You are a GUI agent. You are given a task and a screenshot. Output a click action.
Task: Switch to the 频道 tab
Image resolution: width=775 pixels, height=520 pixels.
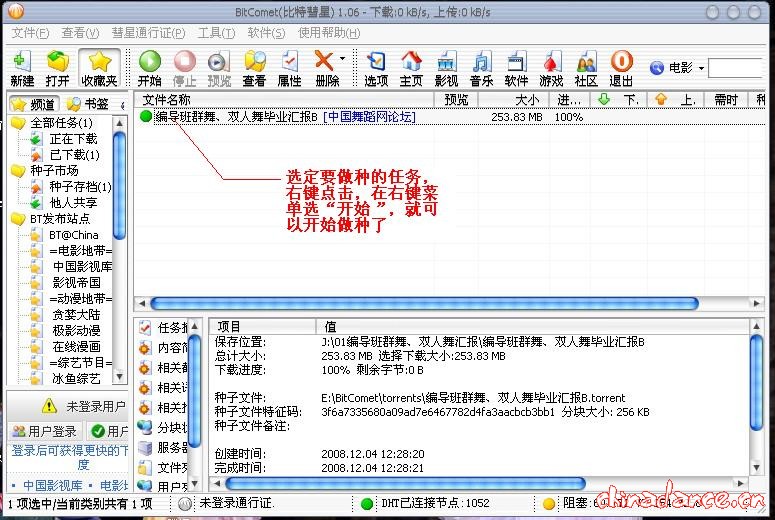(x=34, y=104)
